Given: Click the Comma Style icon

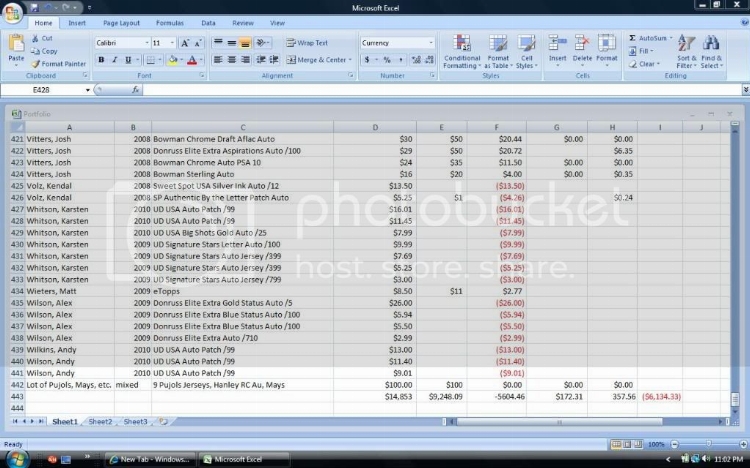Looking at the screenshot, I should pyautogui.click(x=400, y=60).
